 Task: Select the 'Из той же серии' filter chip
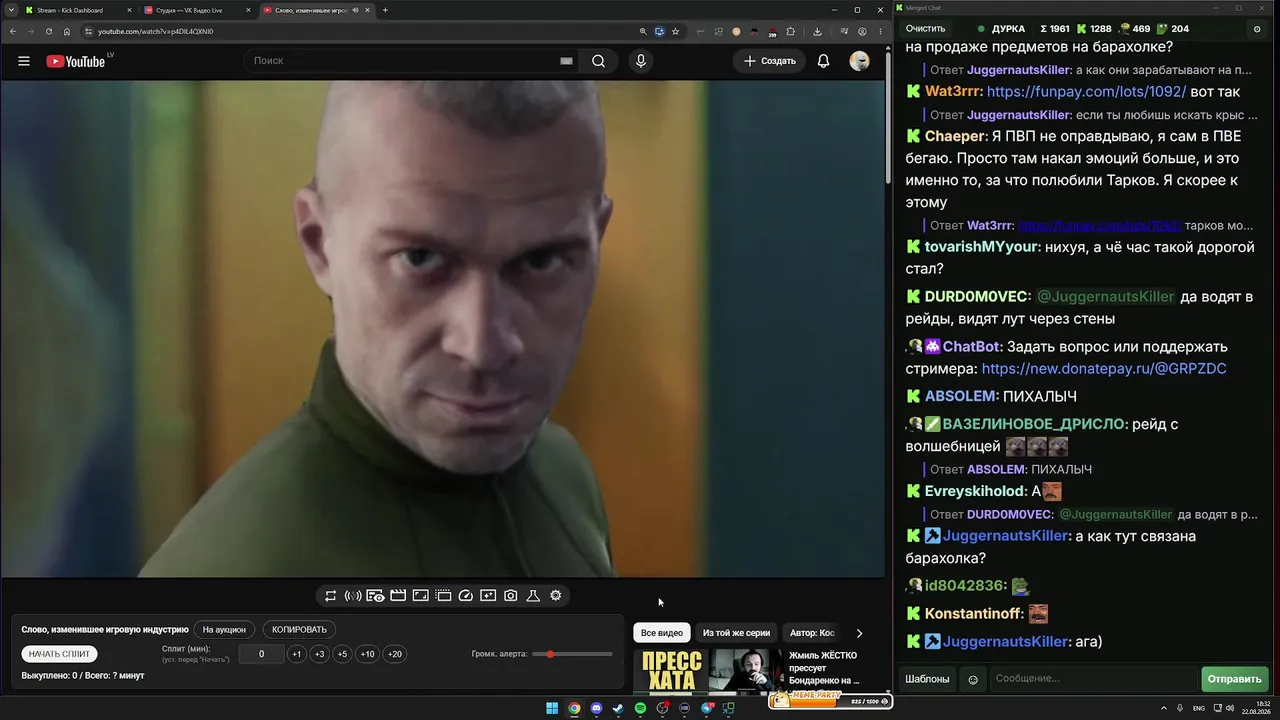(x=736, y=633)
